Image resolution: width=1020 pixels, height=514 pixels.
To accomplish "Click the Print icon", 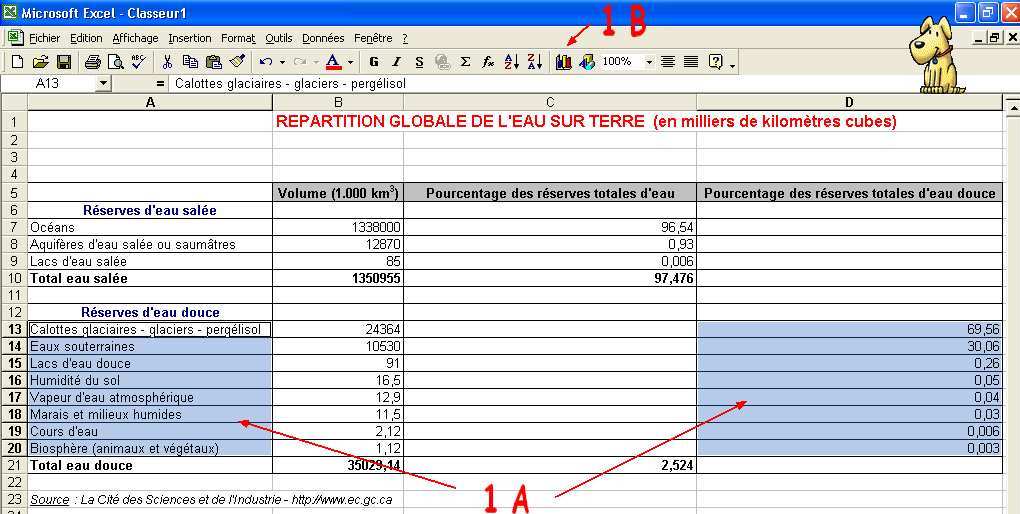I will point(93,62).
